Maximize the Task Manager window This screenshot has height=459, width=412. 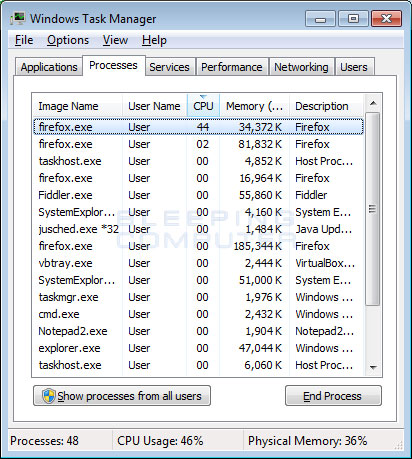point(353,19)
